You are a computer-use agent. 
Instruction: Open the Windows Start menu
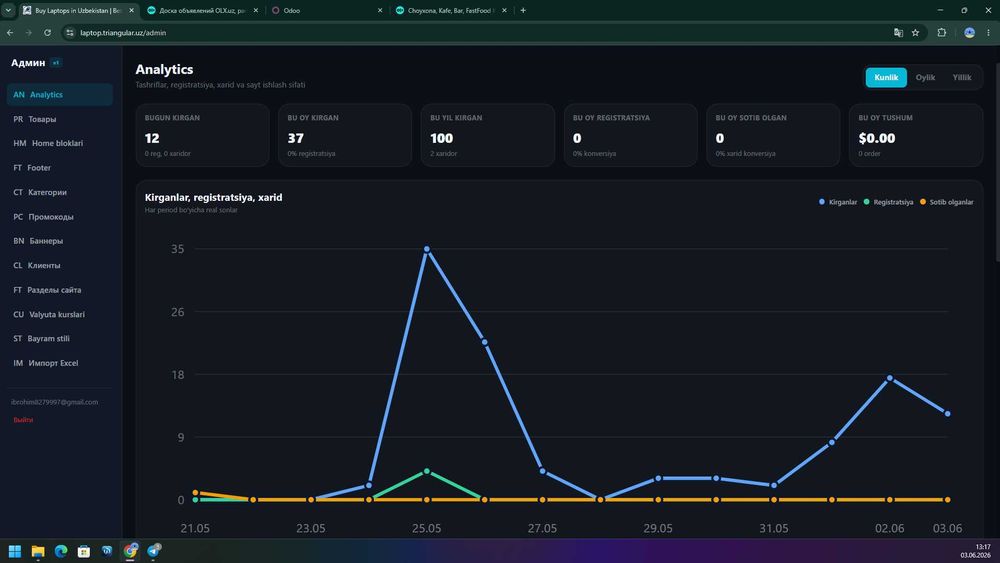coord(15,551)
